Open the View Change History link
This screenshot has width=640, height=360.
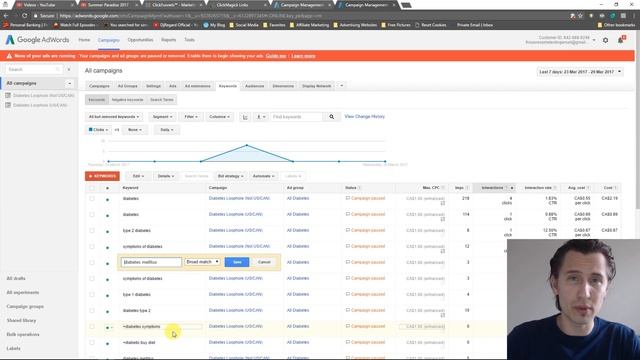tap(364, 117)
